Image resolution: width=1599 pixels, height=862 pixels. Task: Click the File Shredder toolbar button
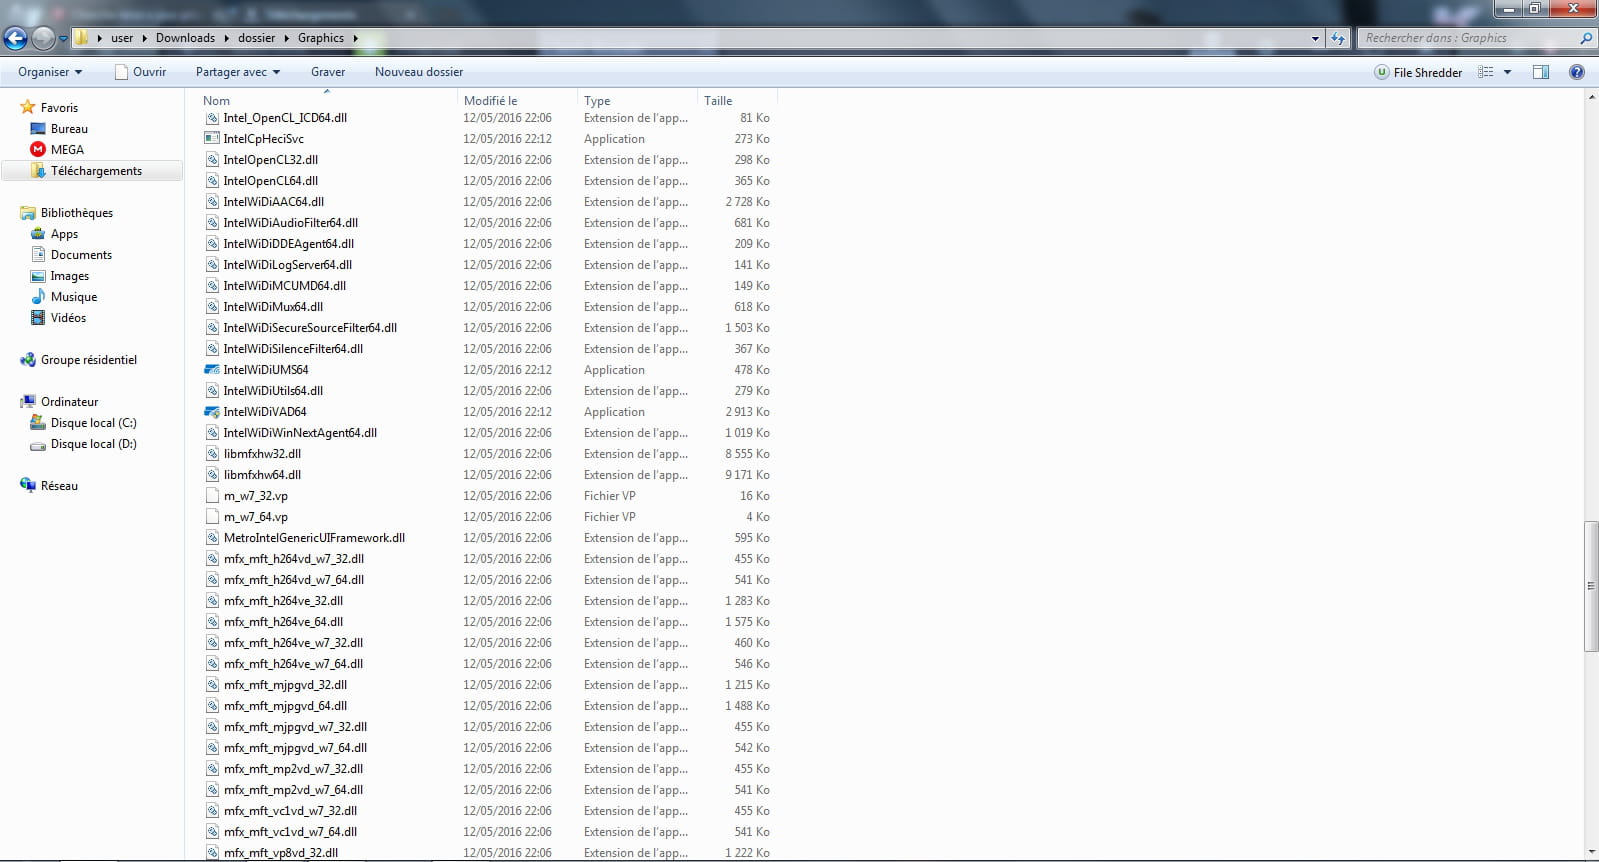pyautogui.click(x=1418, y=72)
